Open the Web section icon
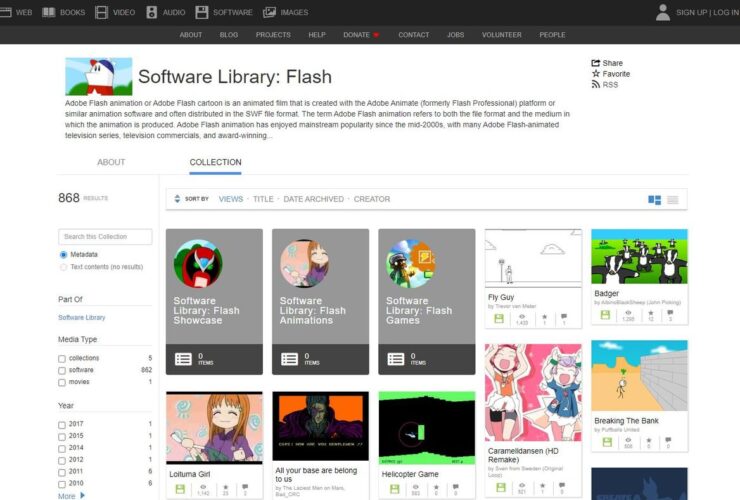740x500 pixels. 5,12
